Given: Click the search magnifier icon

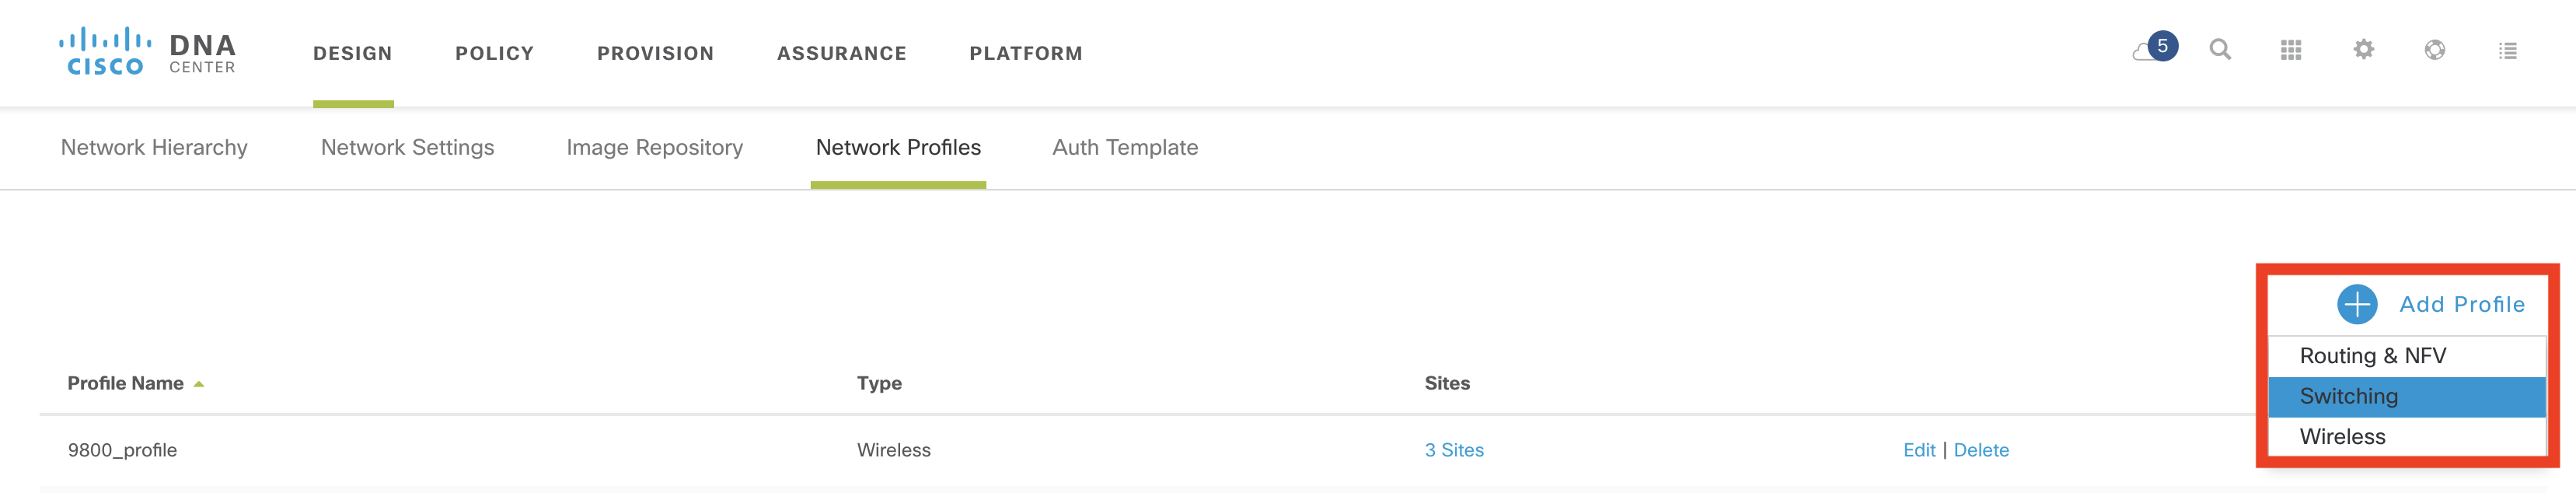Looking at the screenshot, I should tap(2220, 50).
